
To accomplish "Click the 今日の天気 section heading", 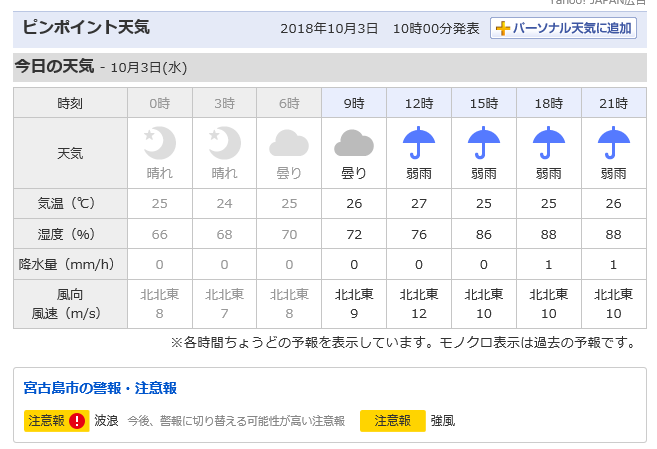I will pyautogui.click(x=55, y=67).
